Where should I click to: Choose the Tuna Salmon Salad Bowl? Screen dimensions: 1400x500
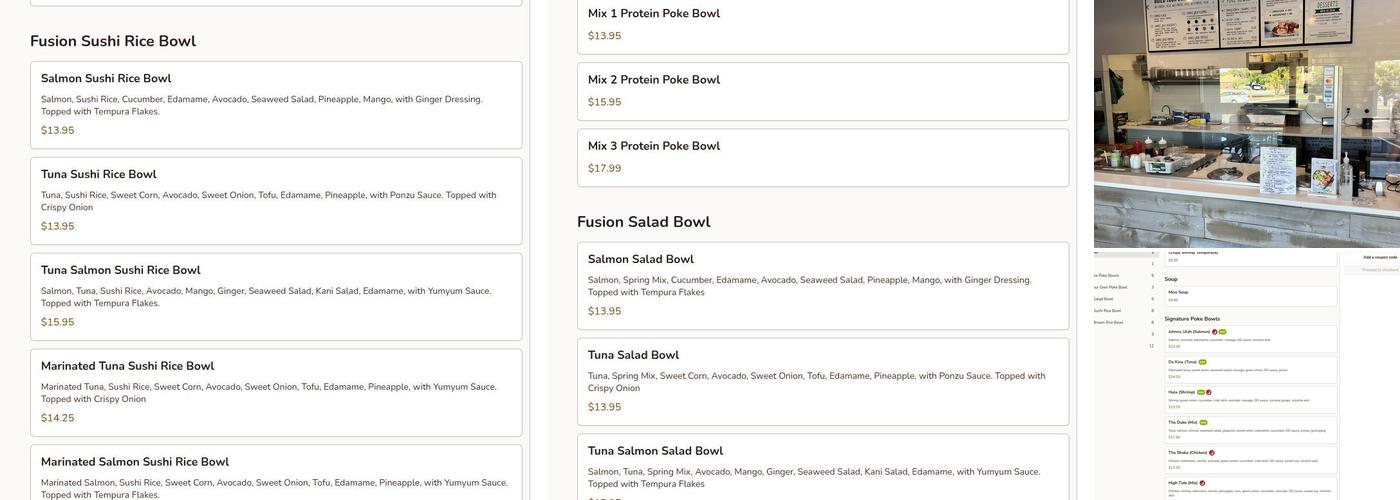(x=655, y=452)
